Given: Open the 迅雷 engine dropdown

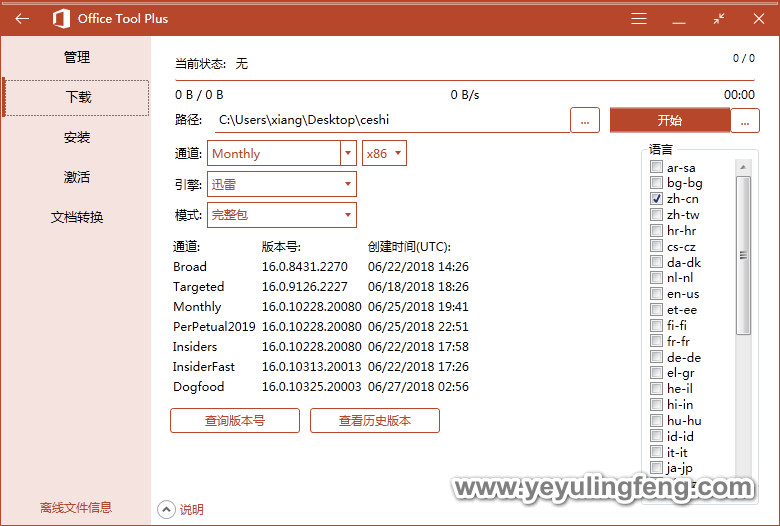Looking at the screenshot, I should tap(282, 184).
